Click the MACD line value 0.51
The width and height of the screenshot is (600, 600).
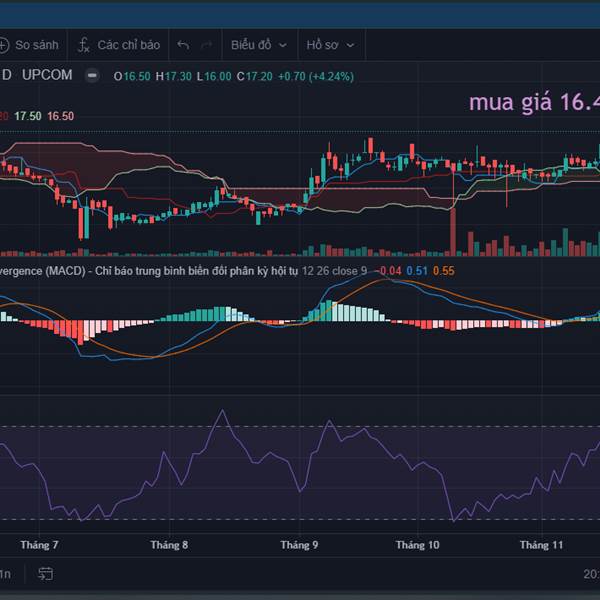click(417, 271)
